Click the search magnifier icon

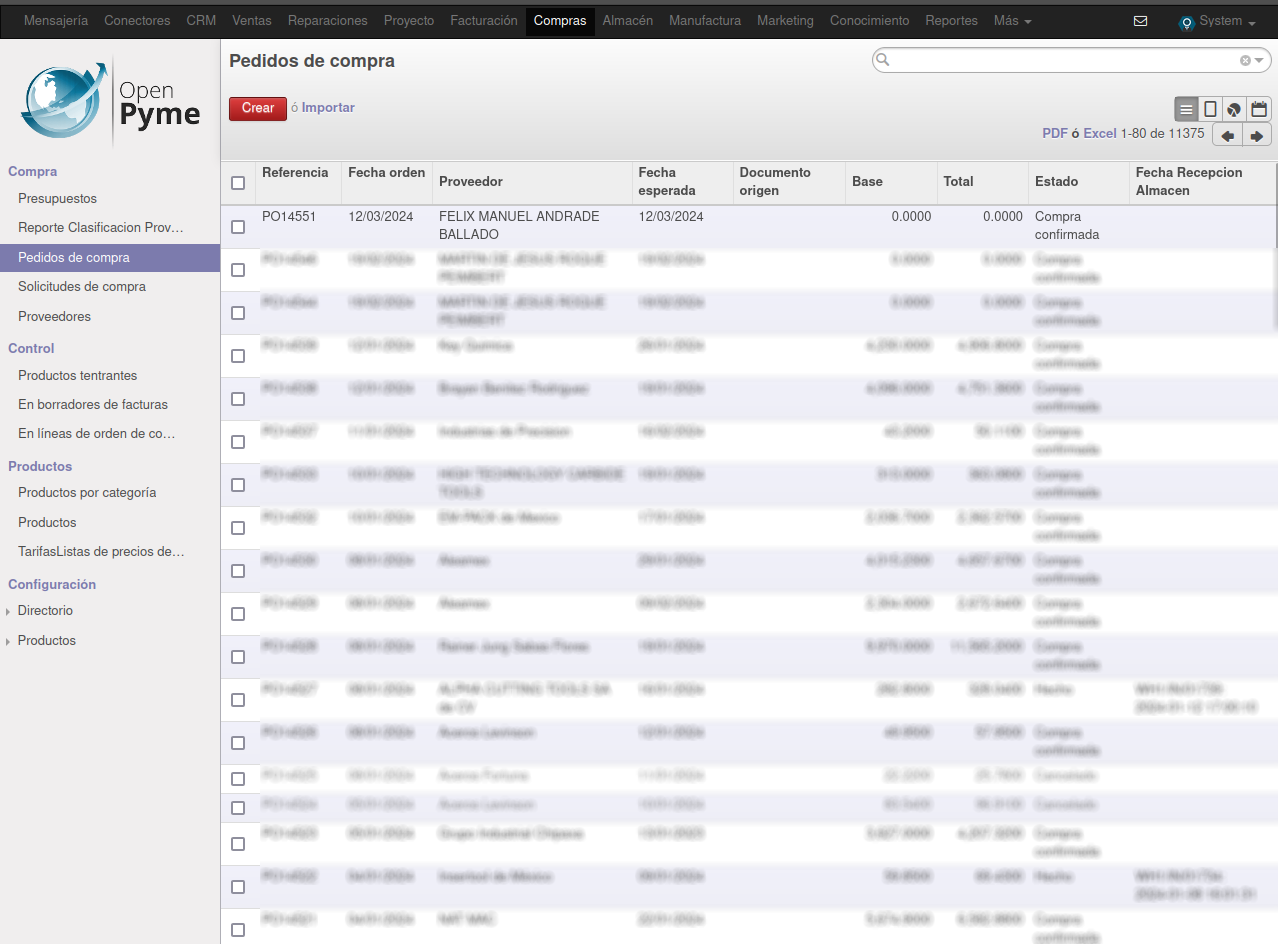882,60
